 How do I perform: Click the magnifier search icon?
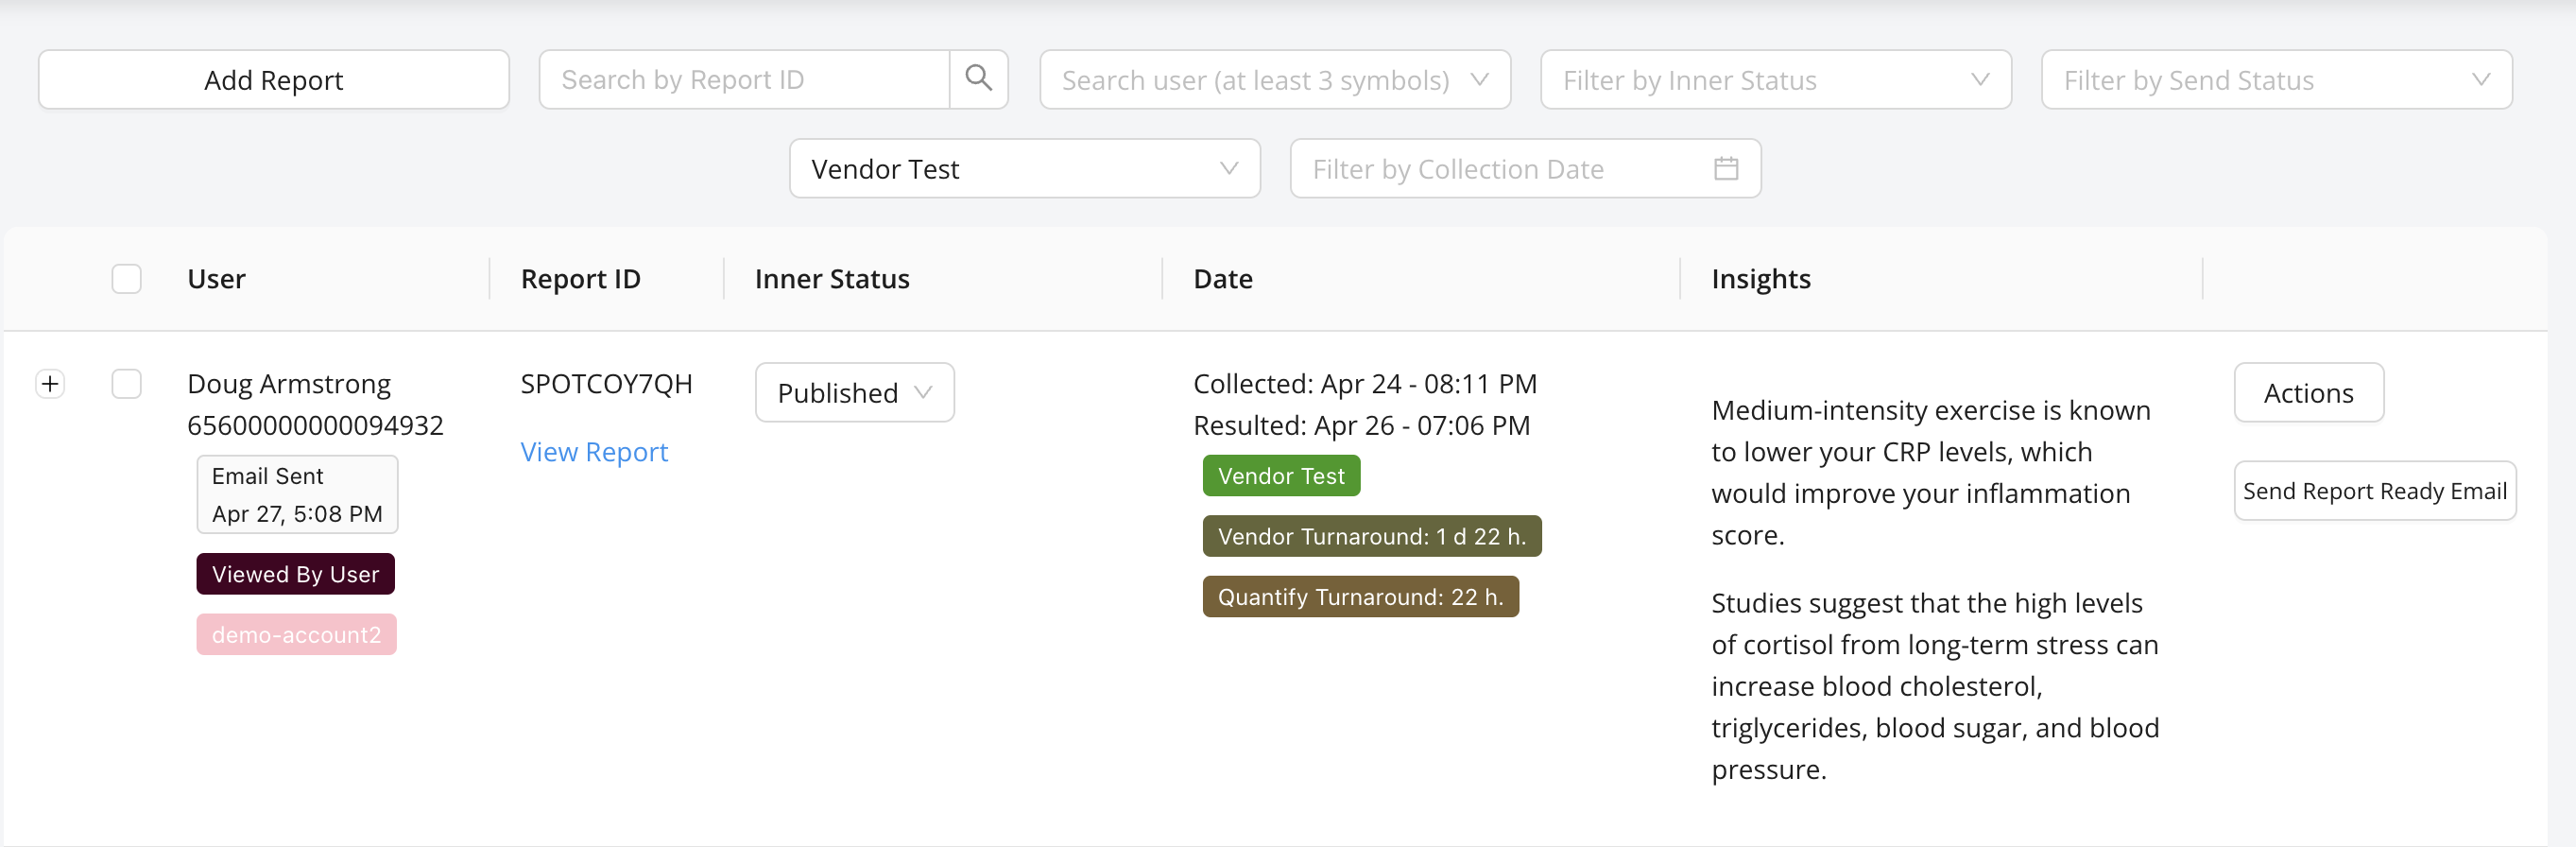[978, 79]
